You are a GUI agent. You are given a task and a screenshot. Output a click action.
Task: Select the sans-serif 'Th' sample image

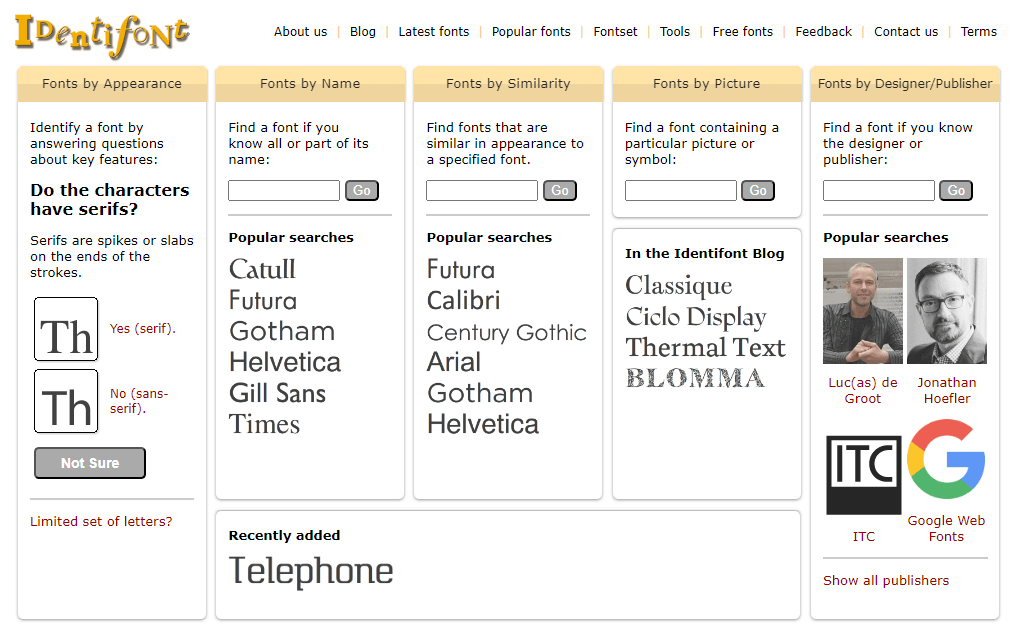66,401
